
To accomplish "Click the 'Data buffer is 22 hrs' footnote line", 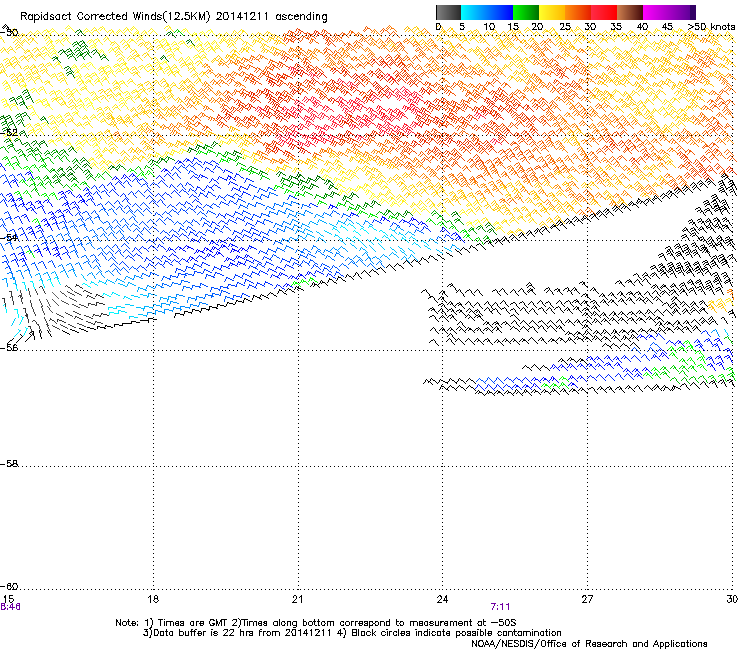I will [352, 633].
